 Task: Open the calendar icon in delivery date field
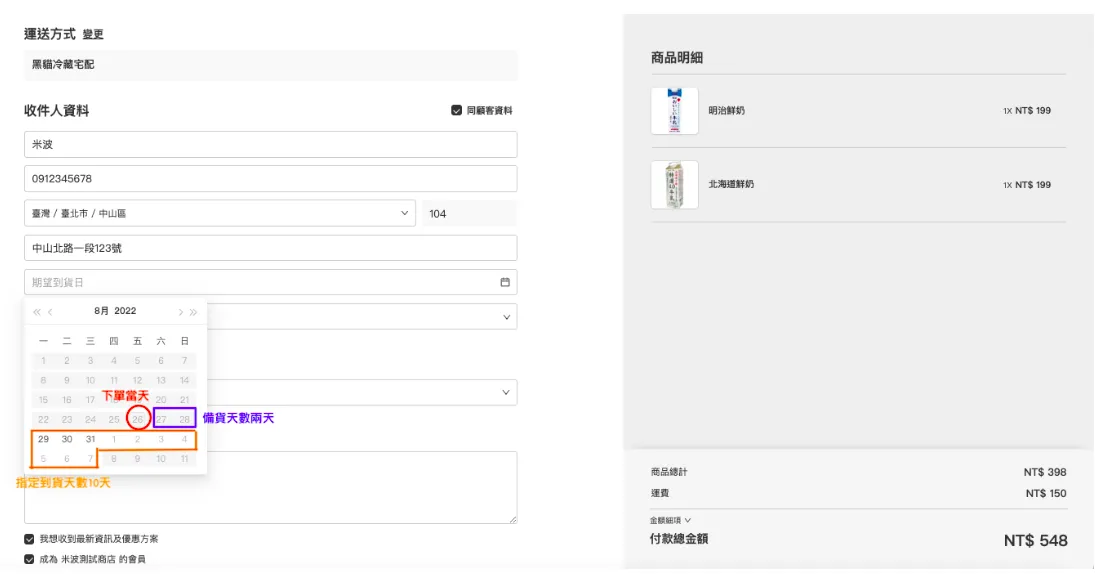pyautogui.click(x=505, y=282)
